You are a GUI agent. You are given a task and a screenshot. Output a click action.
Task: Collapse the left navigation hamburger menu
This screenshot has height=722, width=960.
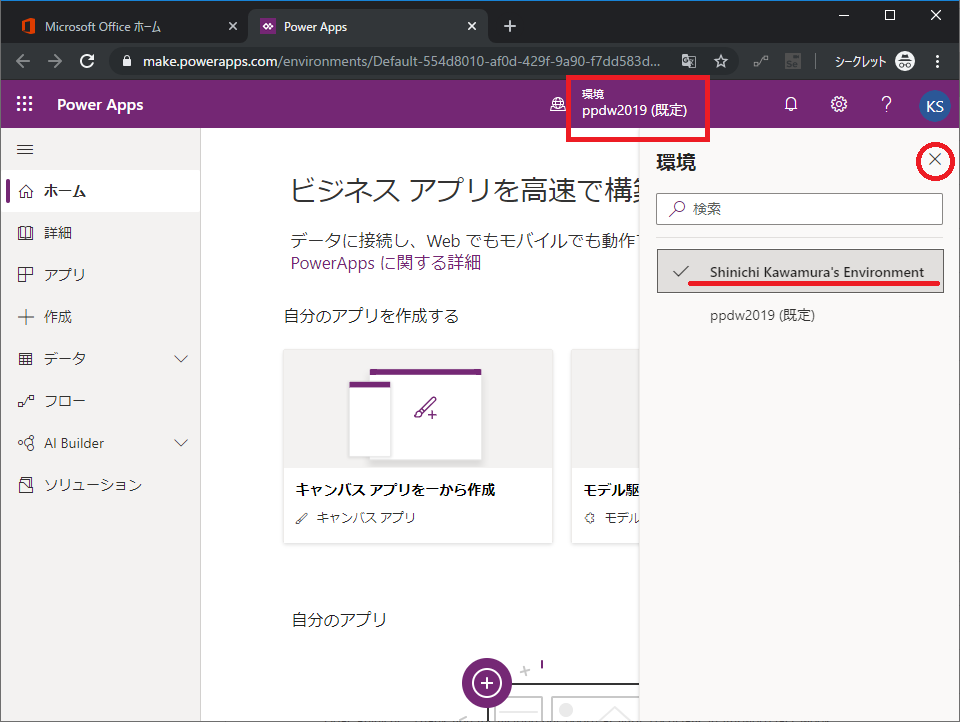[x=25, y=149]
